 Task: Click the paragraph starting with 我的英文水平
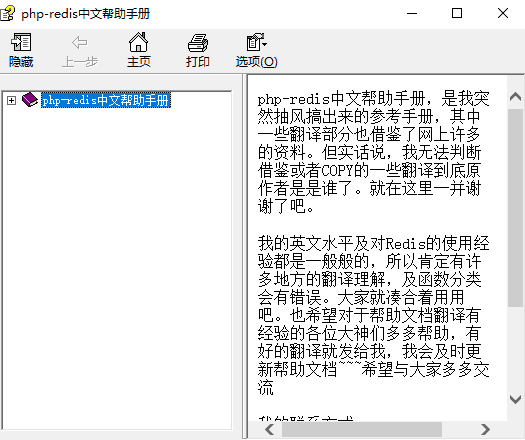pyautogui.click(x=373, y=315)
